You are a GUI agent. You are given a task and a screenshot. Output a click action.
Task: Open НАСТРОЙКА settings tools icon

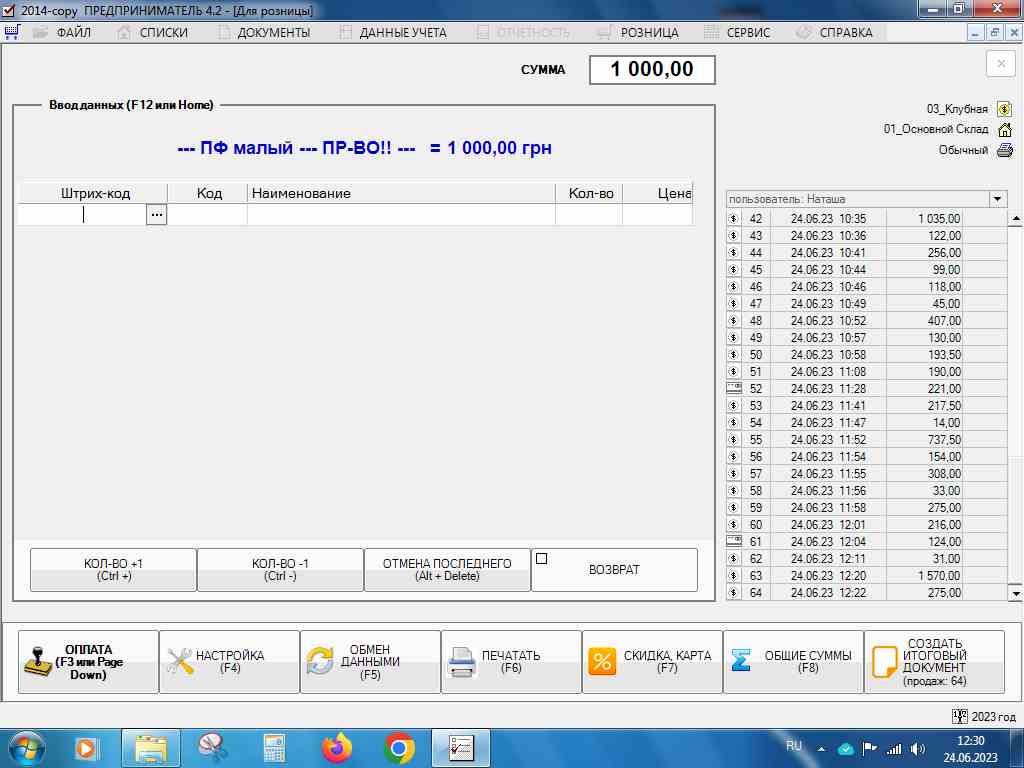(179, 662)
